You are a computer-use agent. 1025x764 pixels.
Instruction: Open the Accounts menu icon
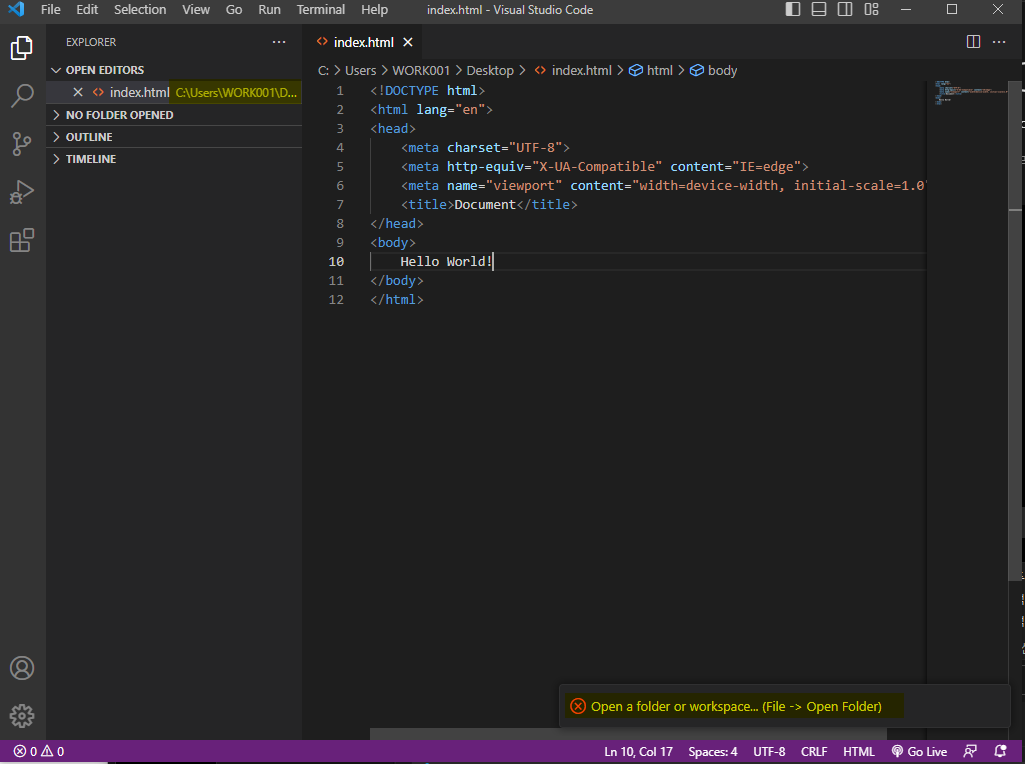[x=22, y=668]
